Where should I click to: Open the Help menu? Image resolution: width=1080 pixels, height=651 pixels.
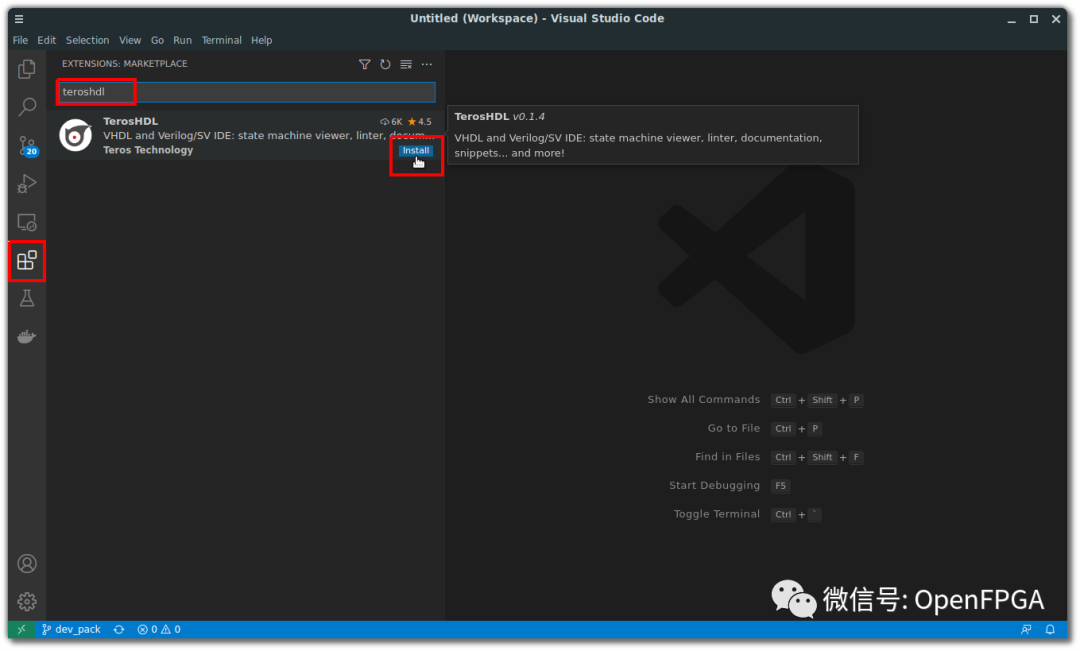261,41
